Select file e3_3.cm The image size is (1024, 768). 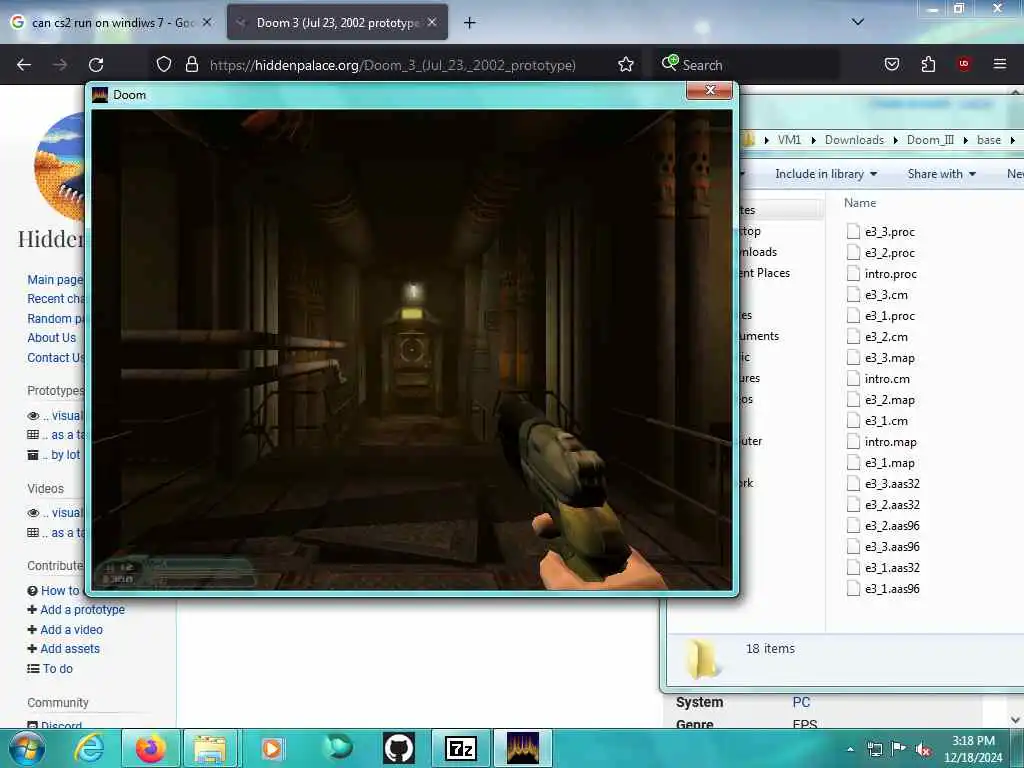[x=886, y=295]
